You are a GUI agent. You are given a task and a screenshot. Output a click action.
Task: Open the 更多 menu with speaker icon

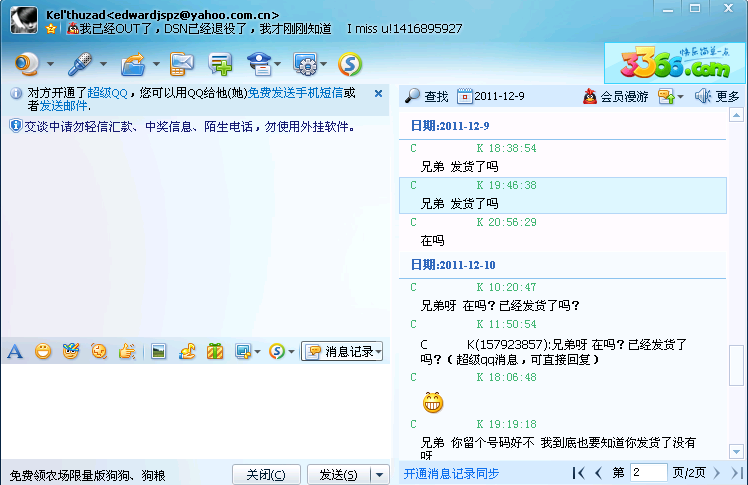(717, 96)
